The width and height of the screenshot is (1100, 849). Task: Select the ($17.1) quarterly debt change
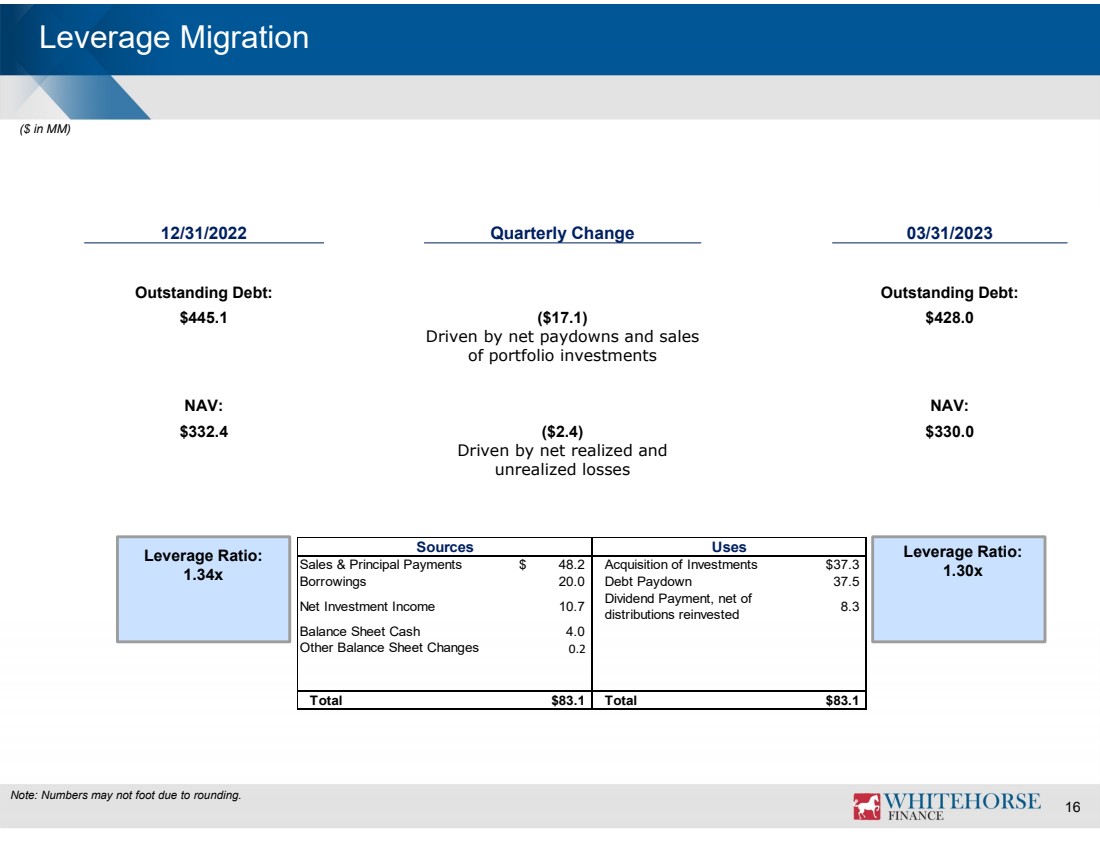[562, 318]
